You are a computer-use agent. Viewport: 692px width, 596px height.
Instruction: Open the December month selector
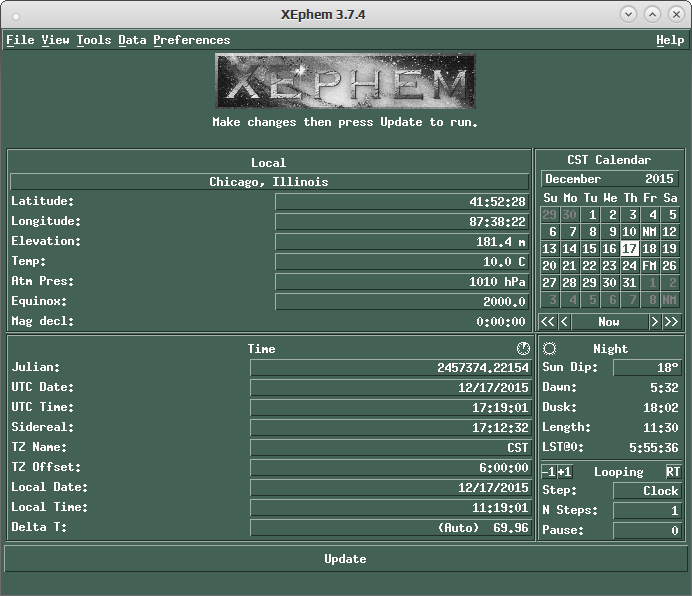coord(573,179)
